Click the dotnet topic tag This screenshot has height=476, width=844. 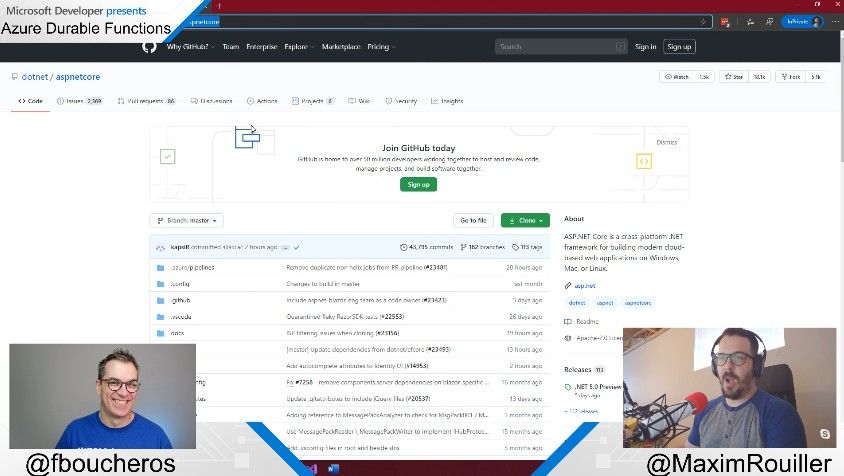pyautogui.click(x=577, y=303)
